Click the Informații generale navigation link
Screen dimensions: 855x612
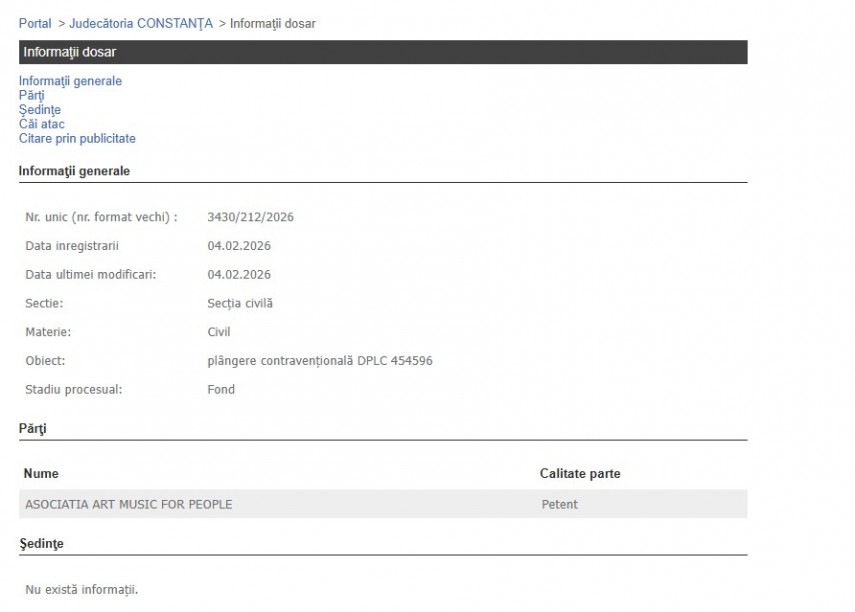[x=70, y=81]
